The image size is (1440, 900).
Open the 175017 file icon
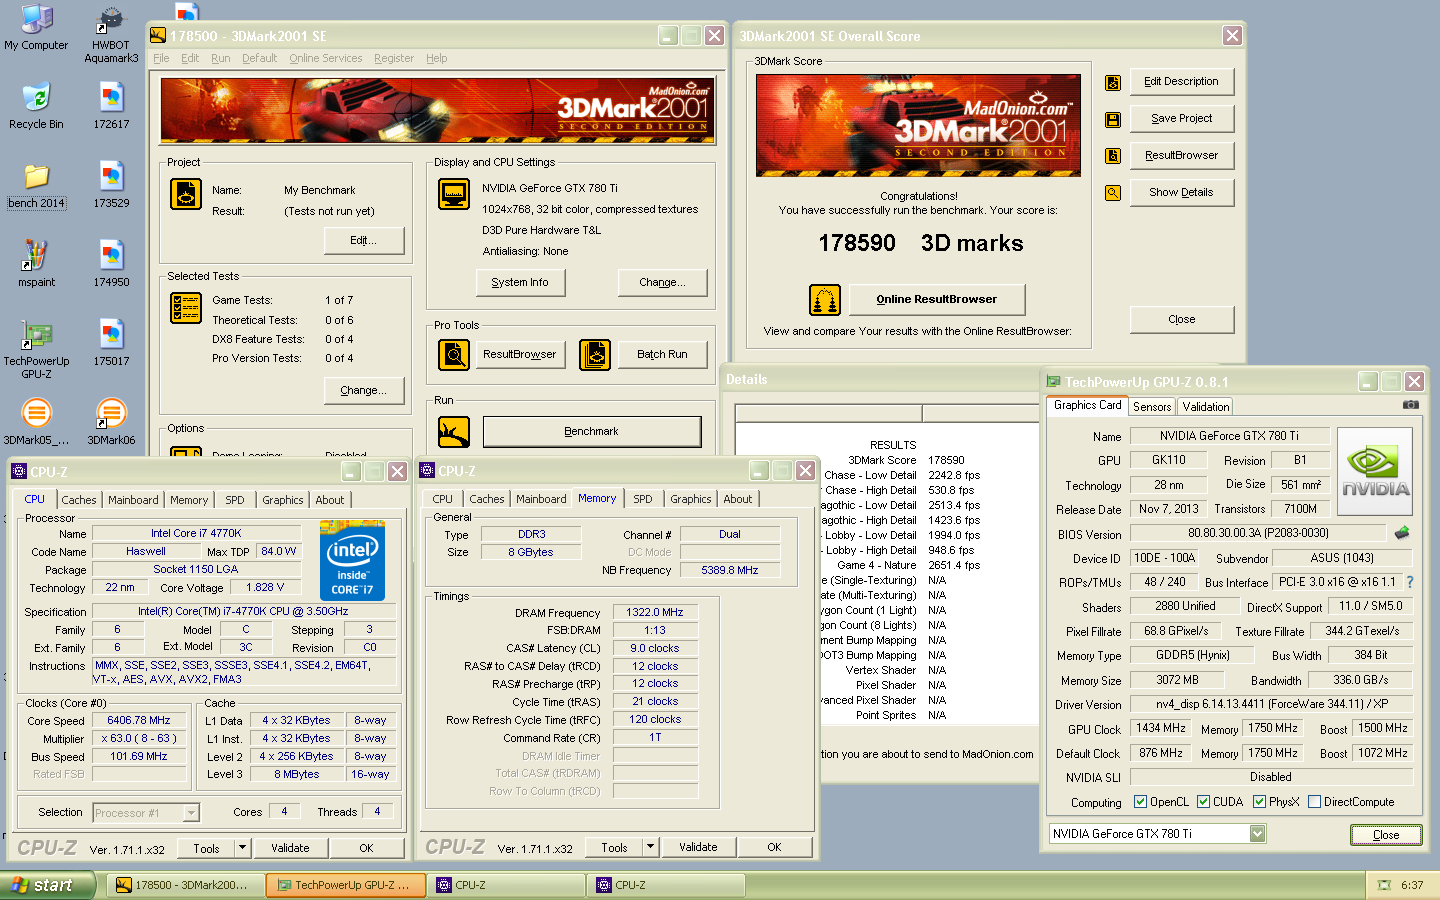111,343
